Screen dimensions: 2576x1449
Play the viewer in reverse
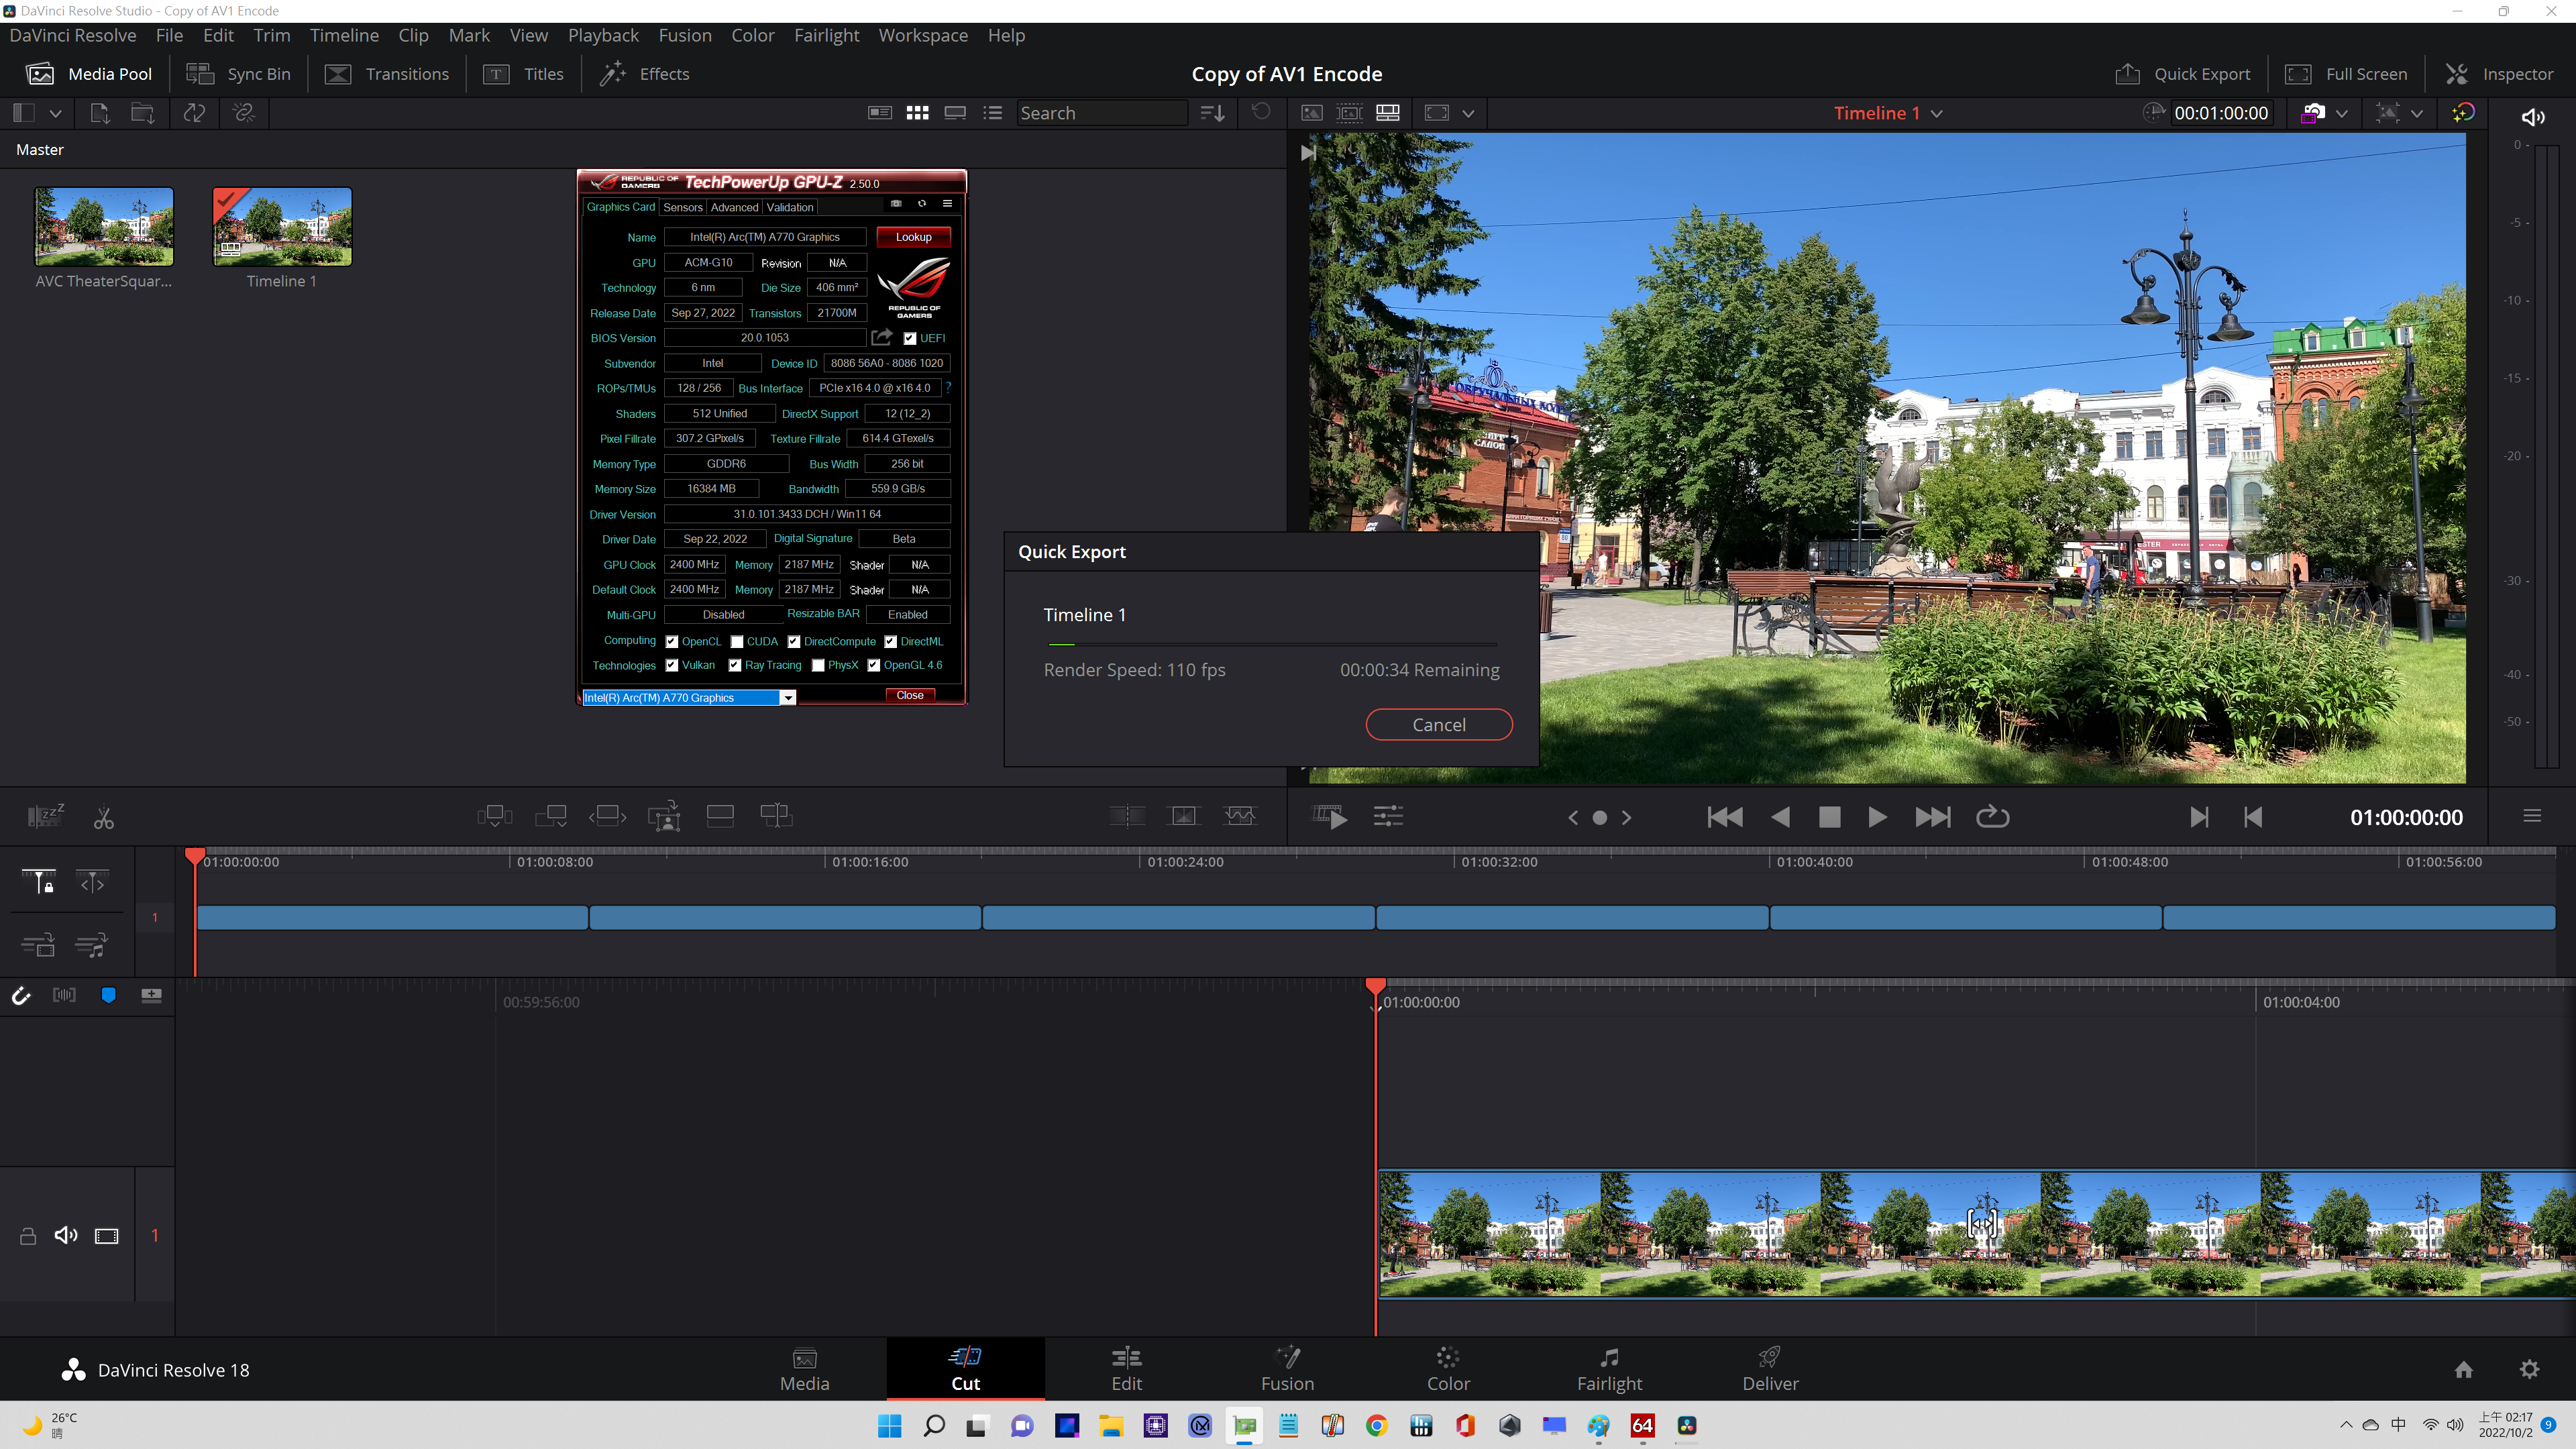(x=1780, y=817)
